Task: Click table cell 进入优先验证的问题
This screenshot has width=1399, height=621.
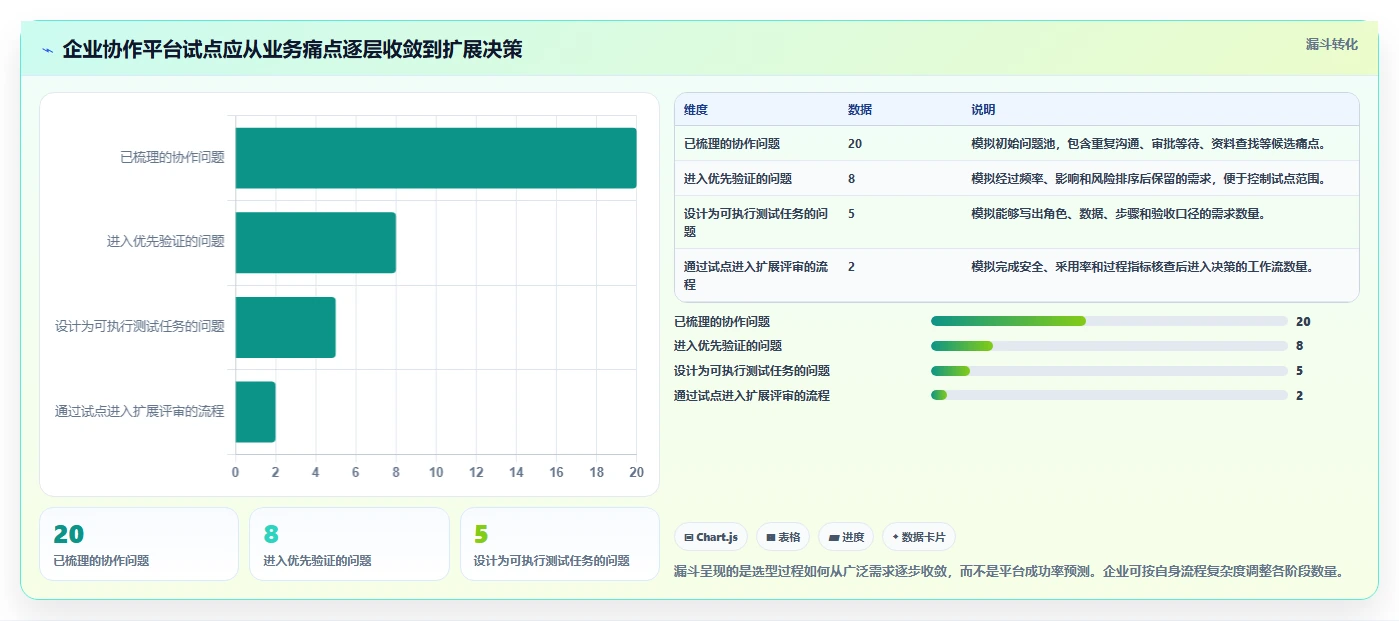Action: (738, 179)
